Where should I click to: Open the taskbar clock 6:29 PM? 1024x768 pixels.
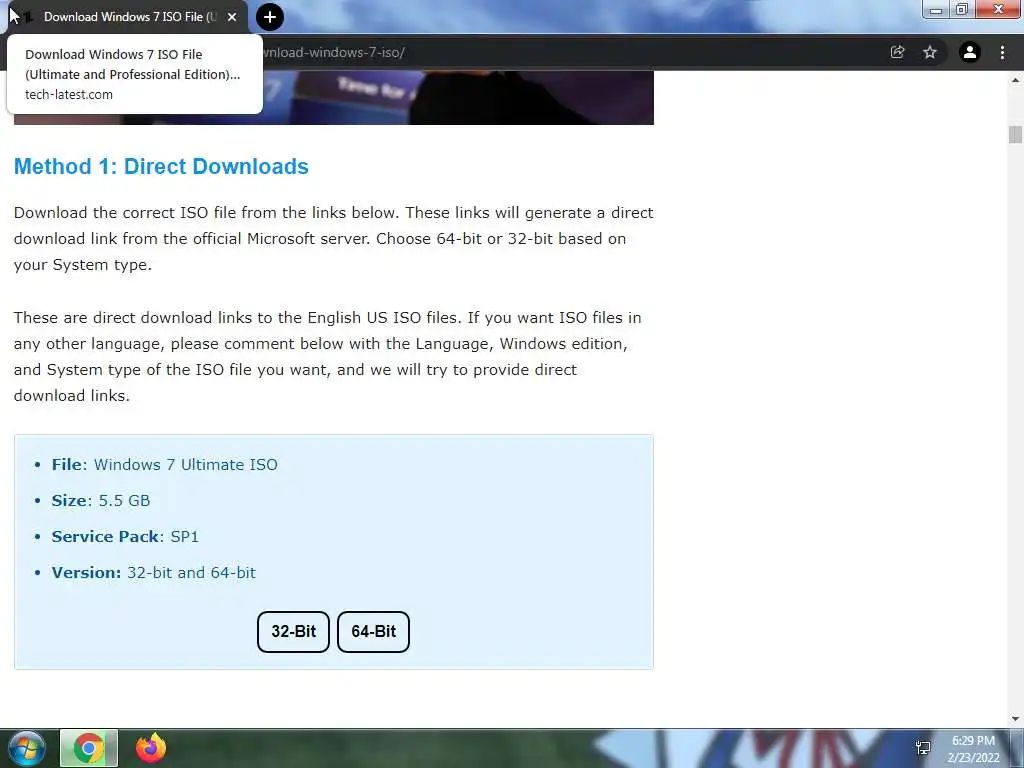973,749
